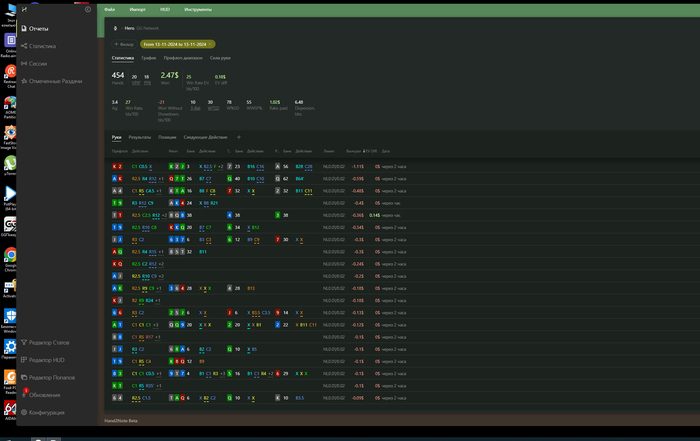Open uTorrent desktop shortcut
This screenshot has height=441, width=700.
(10, 166)
